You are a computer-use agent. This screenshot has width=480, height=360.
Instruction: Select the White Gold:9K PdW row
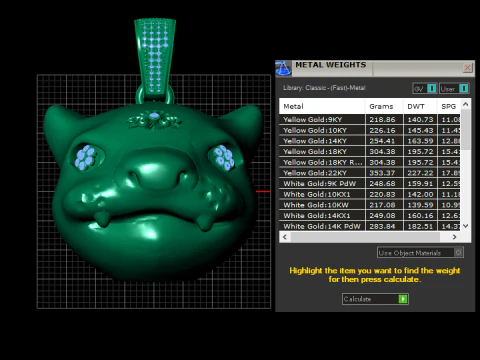tap(370, 183)
